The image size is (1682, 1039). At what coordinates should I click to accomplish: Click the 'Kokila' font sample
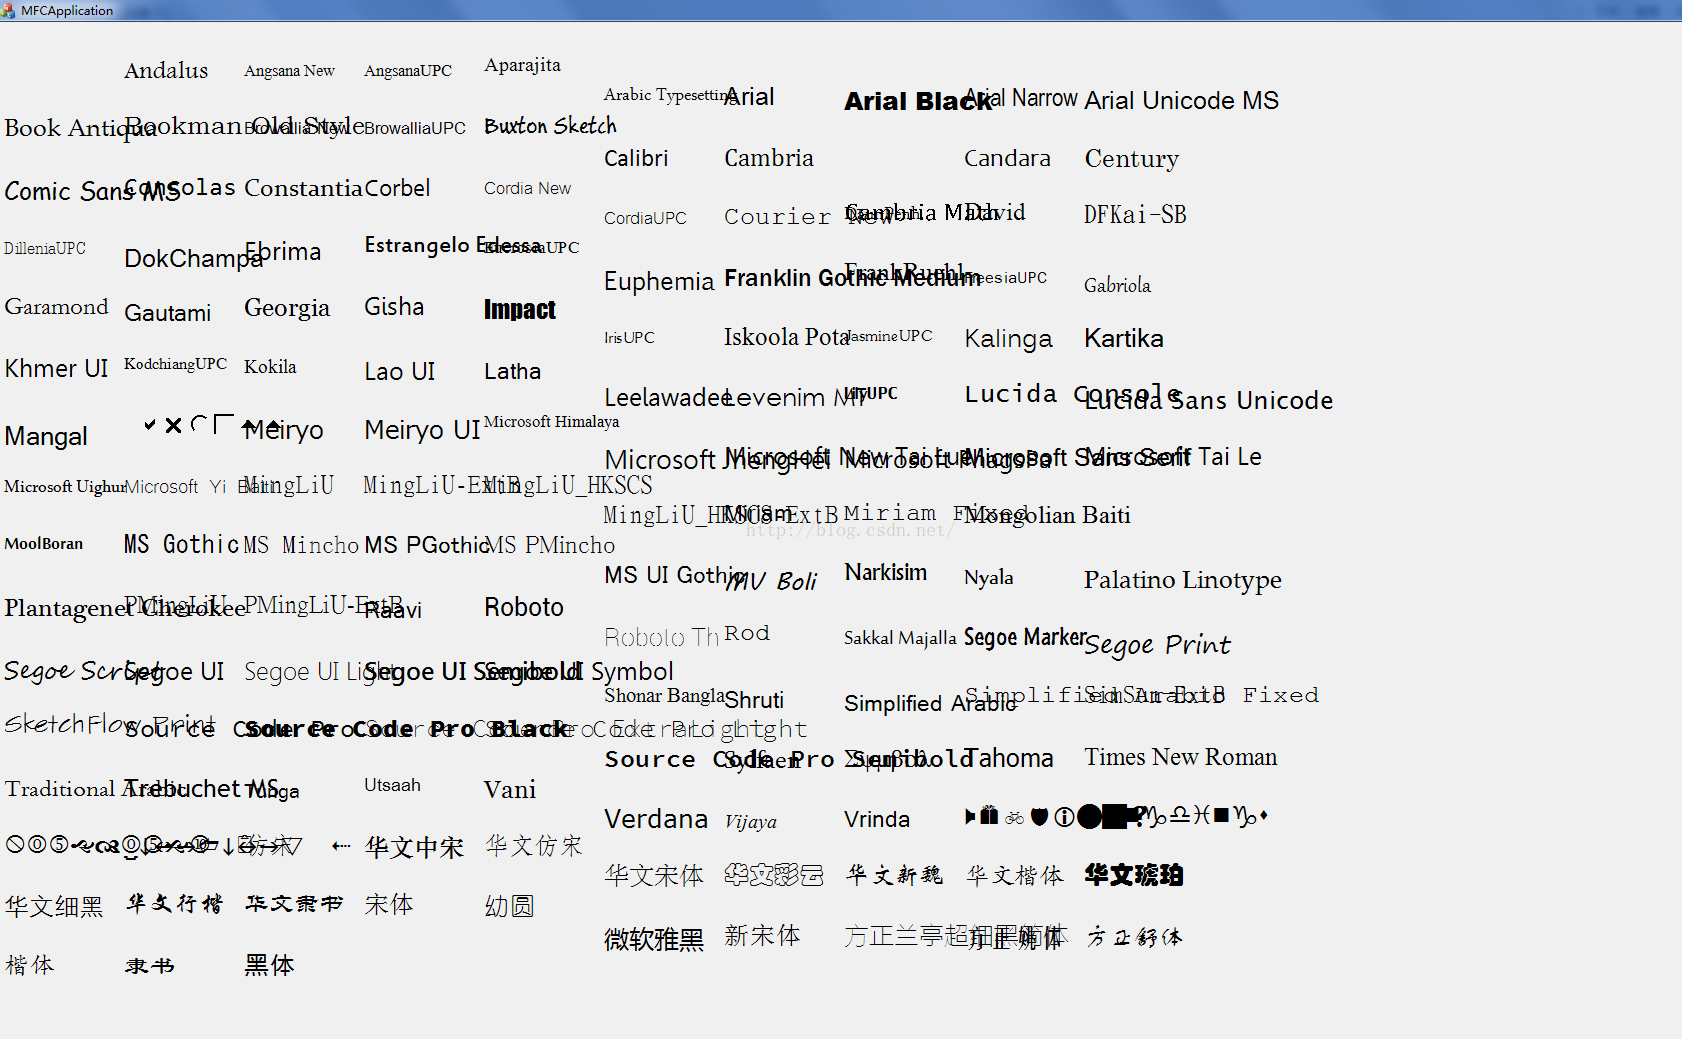coord(270,367)
